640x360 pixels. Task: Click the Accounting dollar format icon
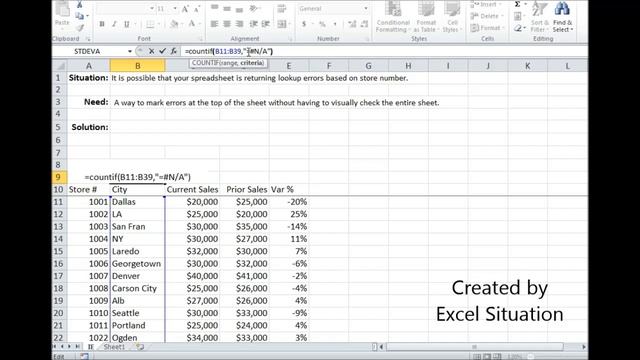pos(304,24)
